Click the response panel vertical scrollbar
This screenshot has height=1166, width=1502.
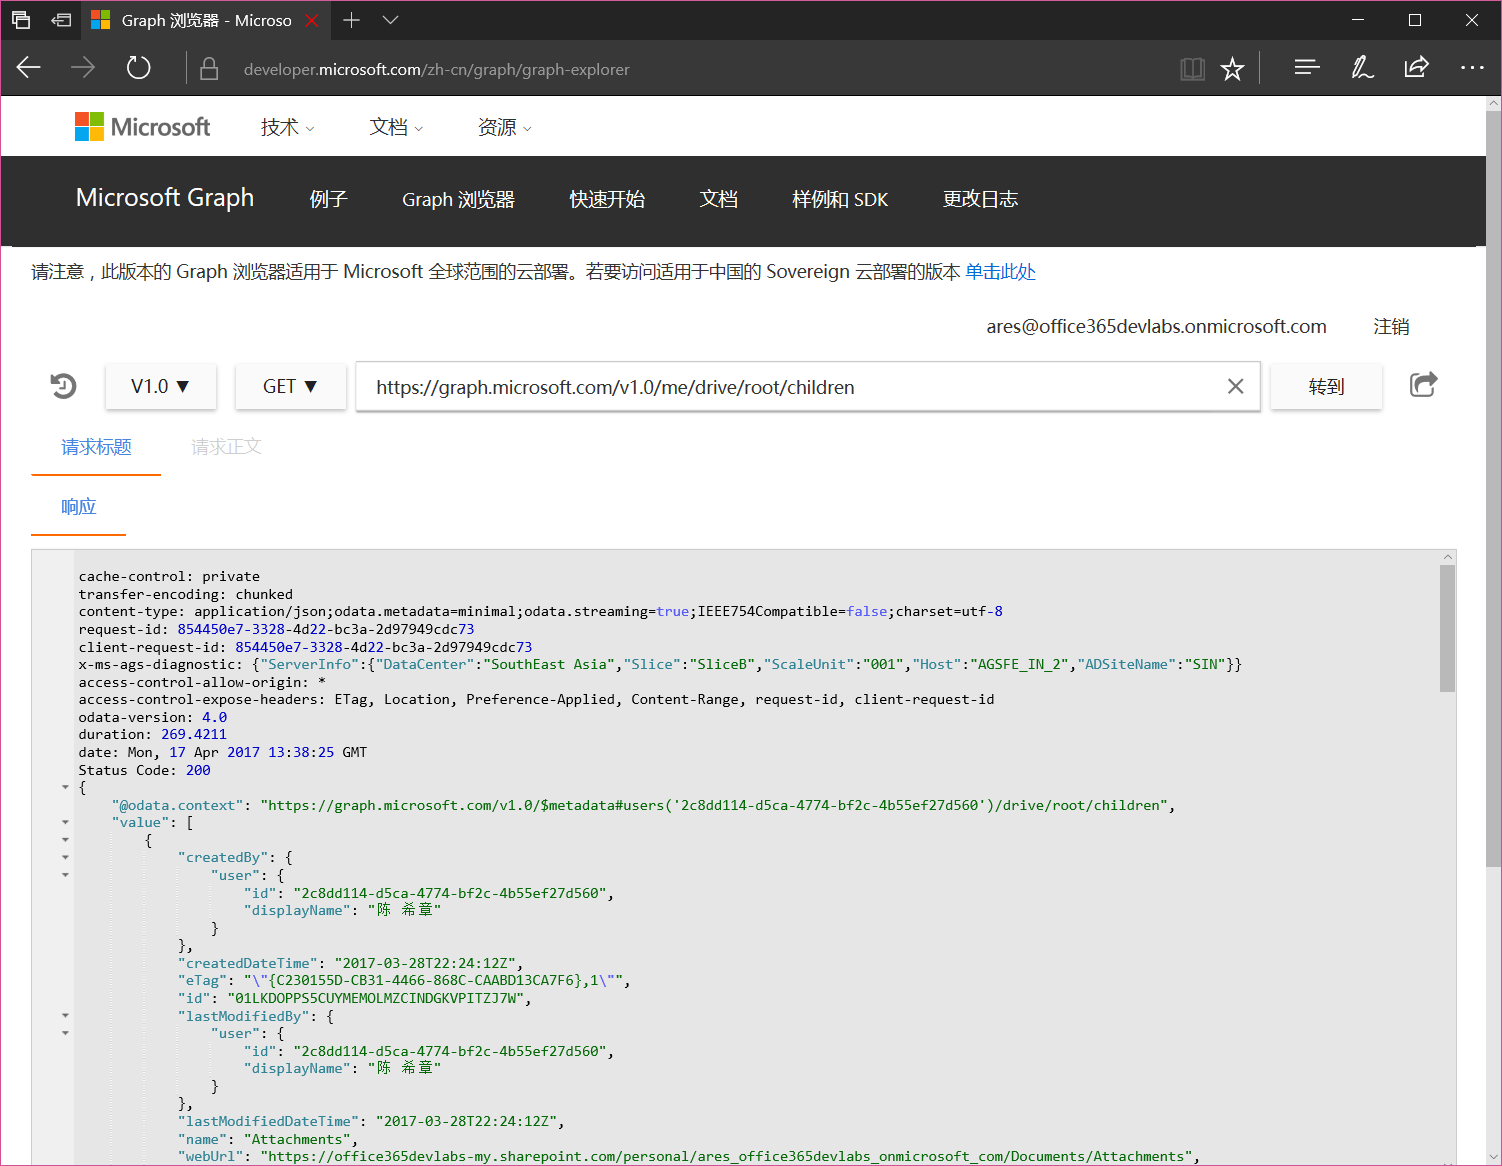tap(1447, 628)
